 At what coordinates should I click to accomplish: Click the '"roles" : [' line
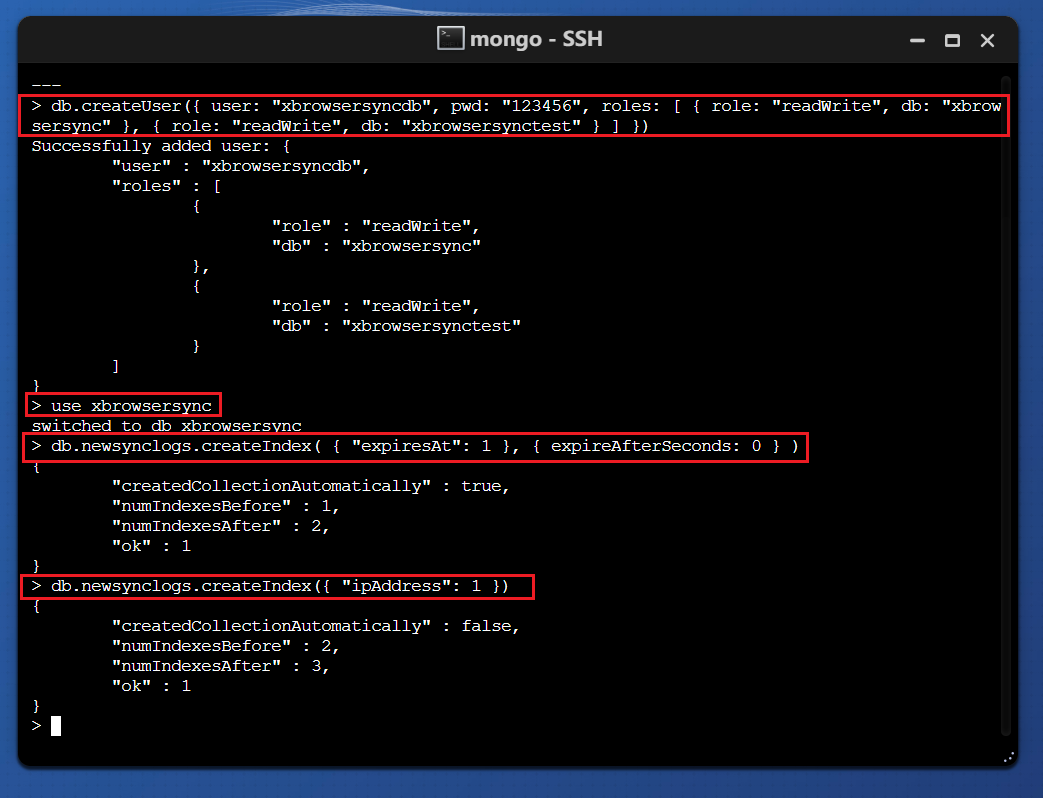click(x=166, y=186)
